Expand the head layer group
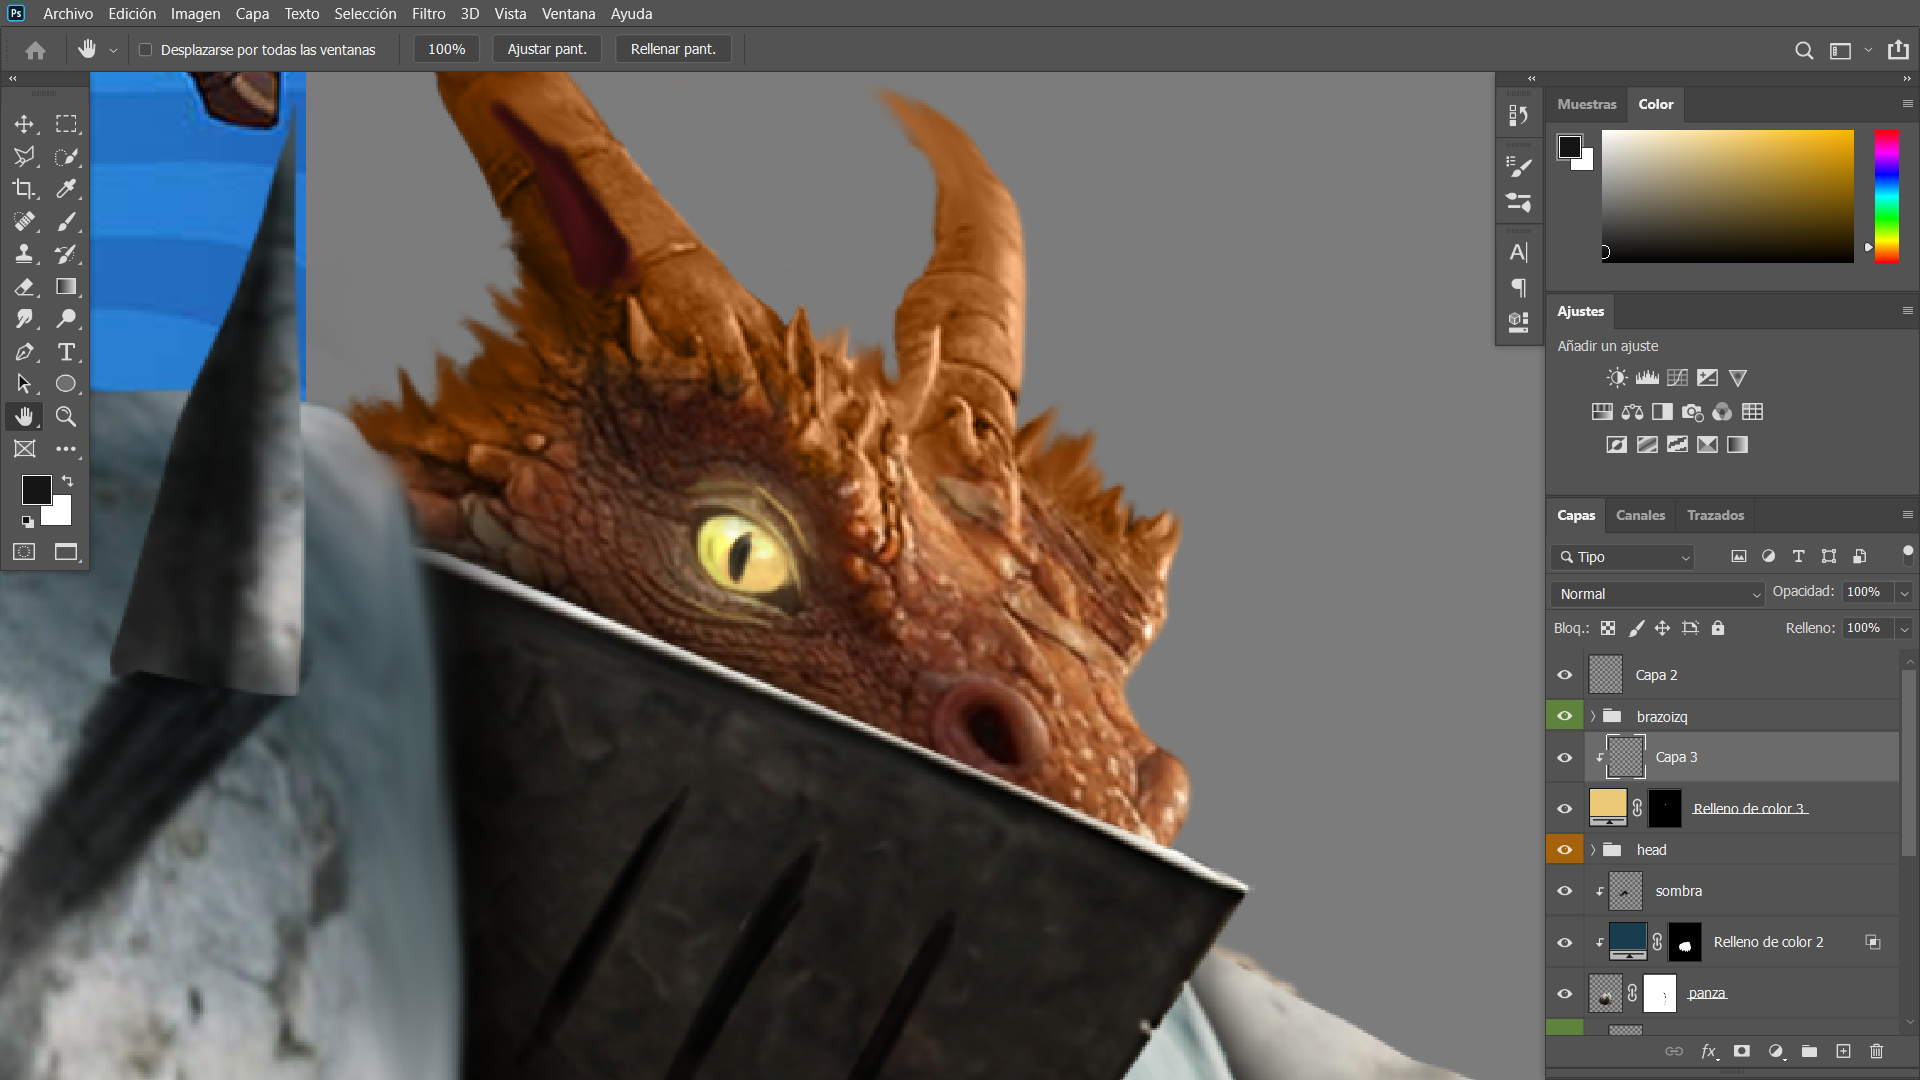 pos(1593,850)
